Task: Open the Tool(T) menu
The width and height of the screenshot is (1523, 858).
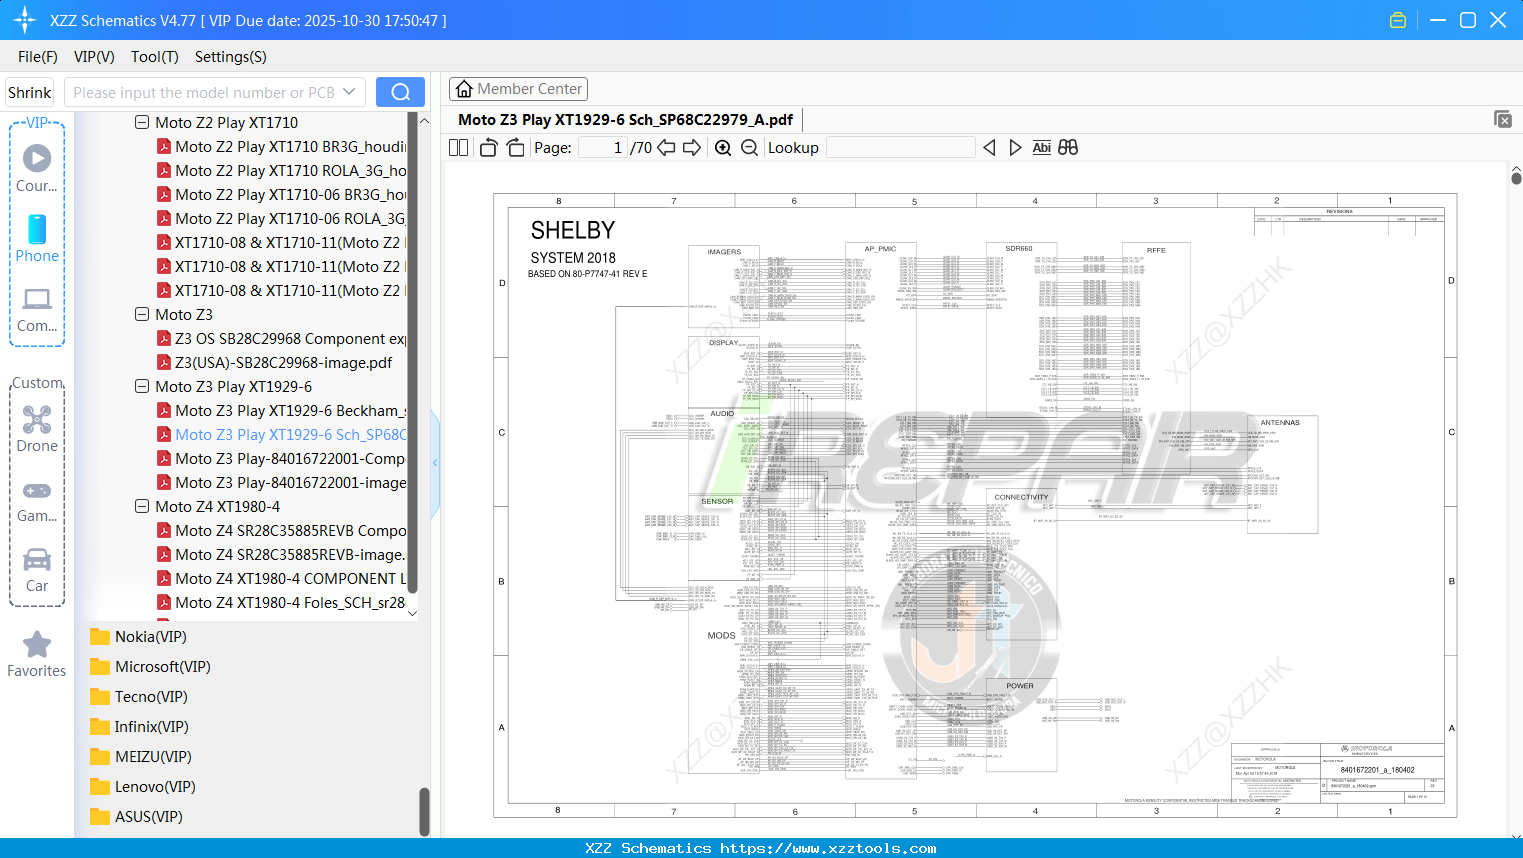Action: coord(155,57)
